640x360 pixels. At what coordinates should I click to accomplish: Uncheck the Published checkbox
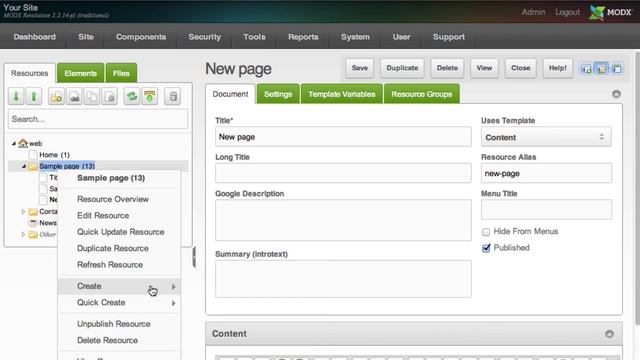pos(486,248)
